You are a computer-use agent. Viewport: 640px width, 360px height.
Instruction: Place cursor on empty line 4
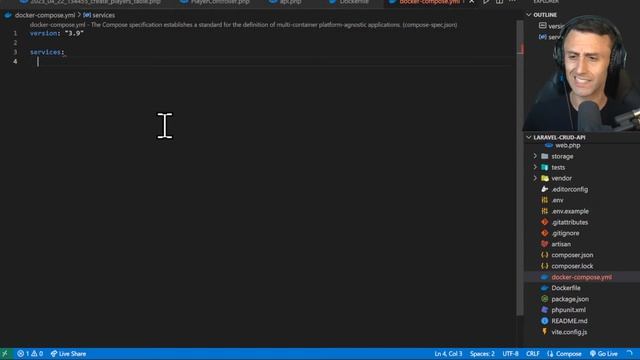(269, 62)
